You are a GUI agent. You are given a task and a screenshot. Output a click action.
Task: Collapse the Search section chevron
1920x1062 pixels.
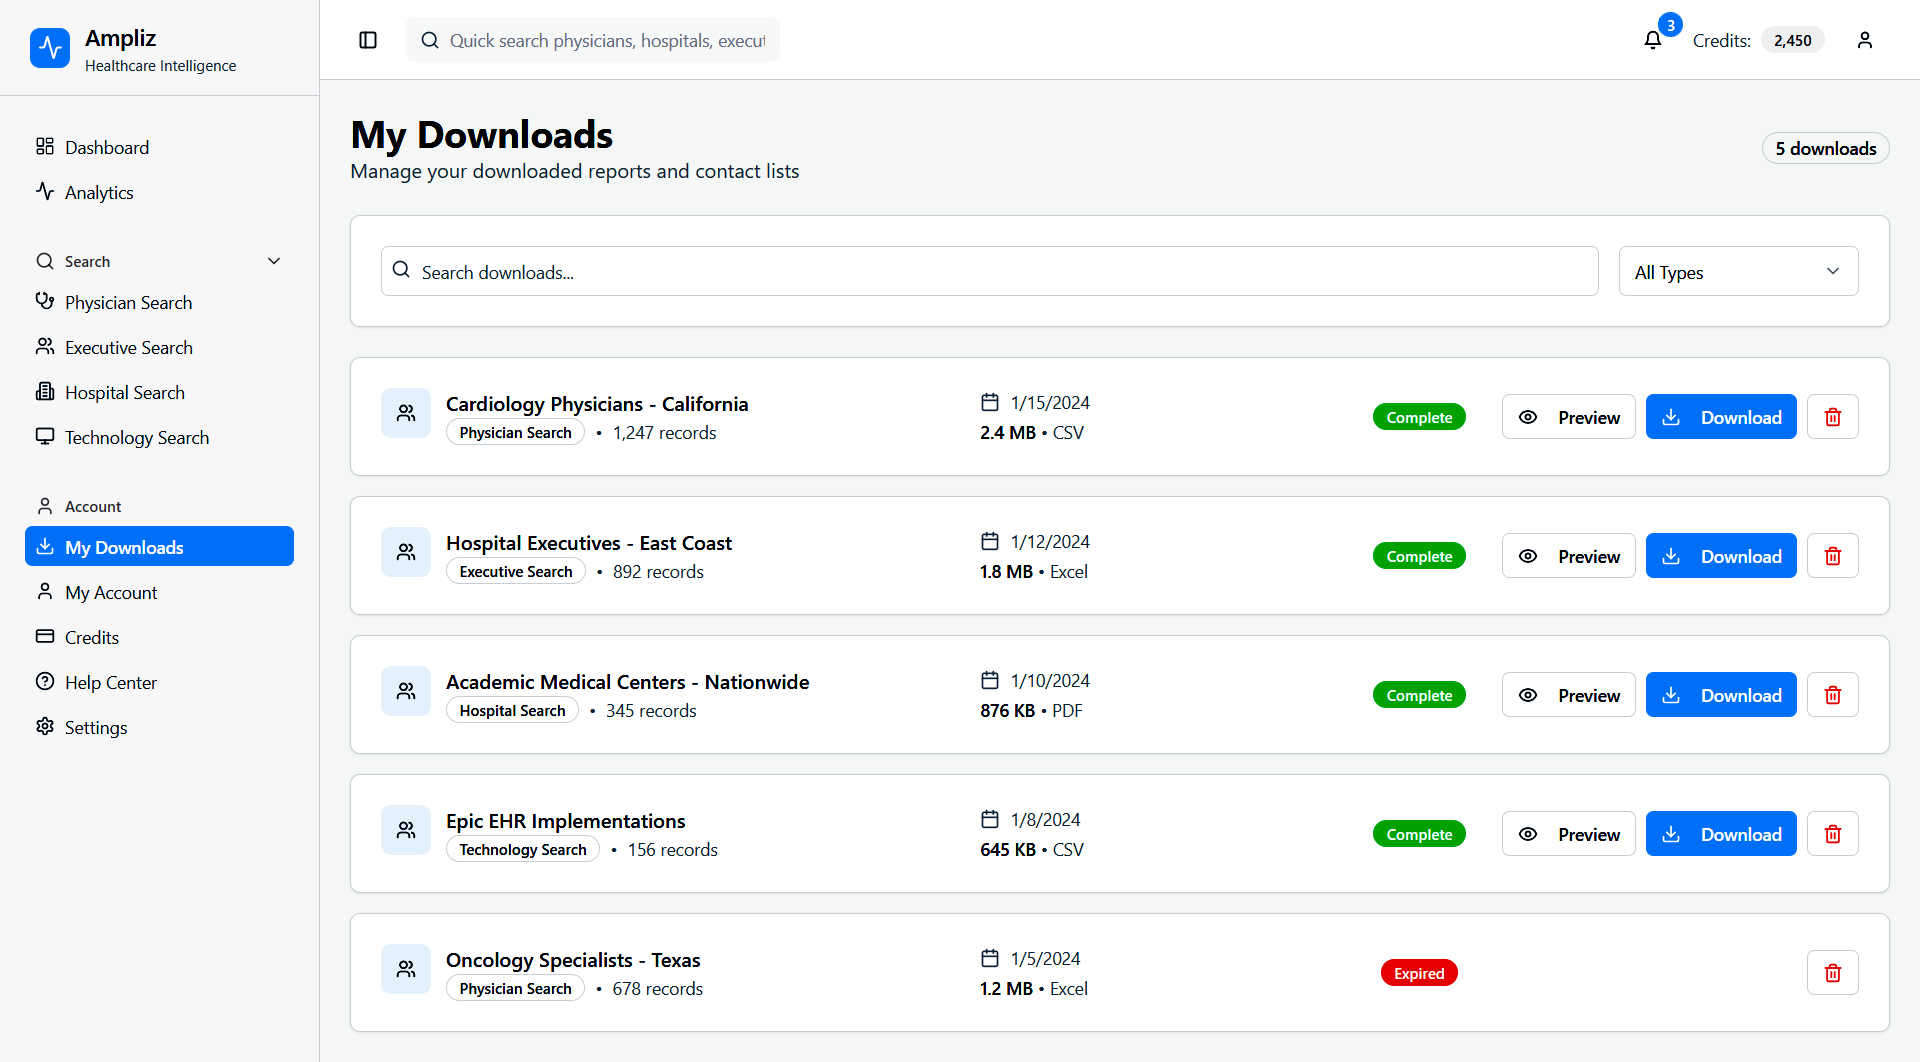[274, 261]
